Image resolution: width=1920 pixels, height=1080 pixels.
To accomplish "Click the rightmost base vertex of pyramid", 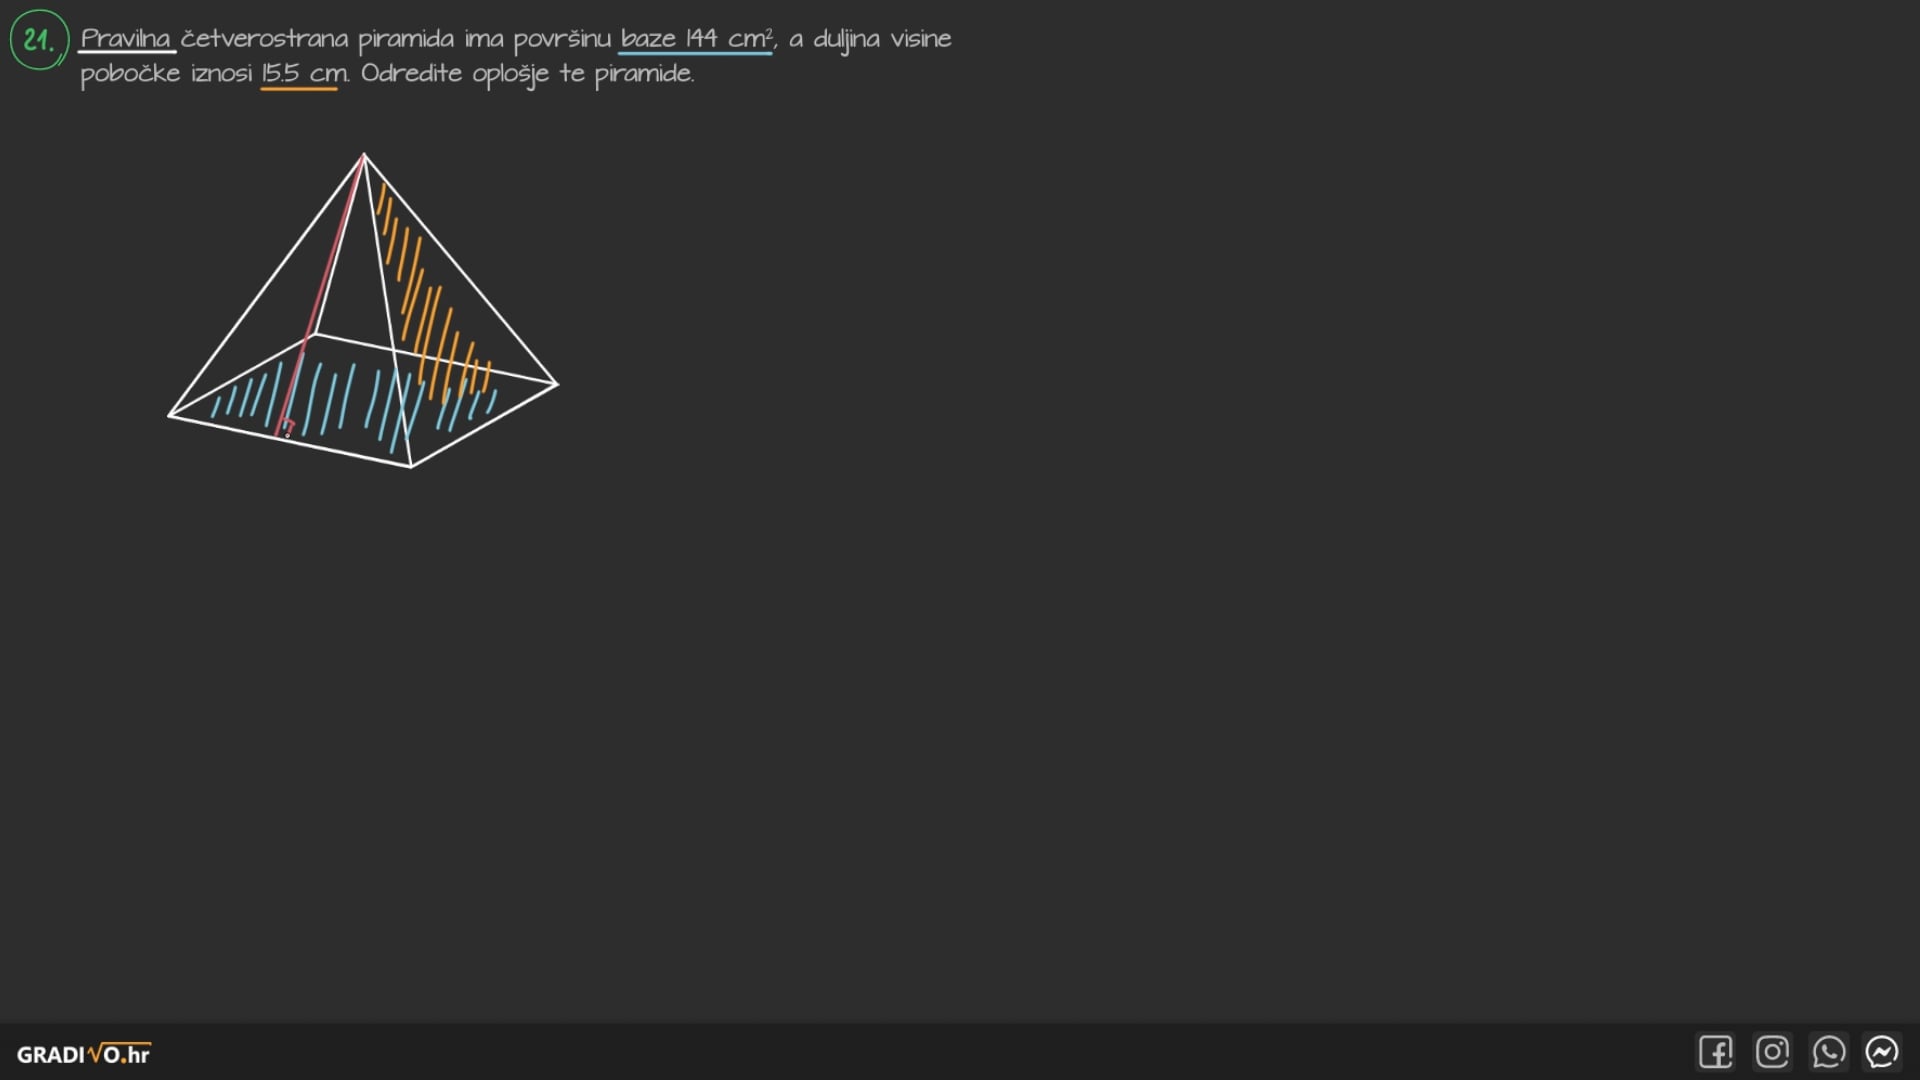I will 556,383.
